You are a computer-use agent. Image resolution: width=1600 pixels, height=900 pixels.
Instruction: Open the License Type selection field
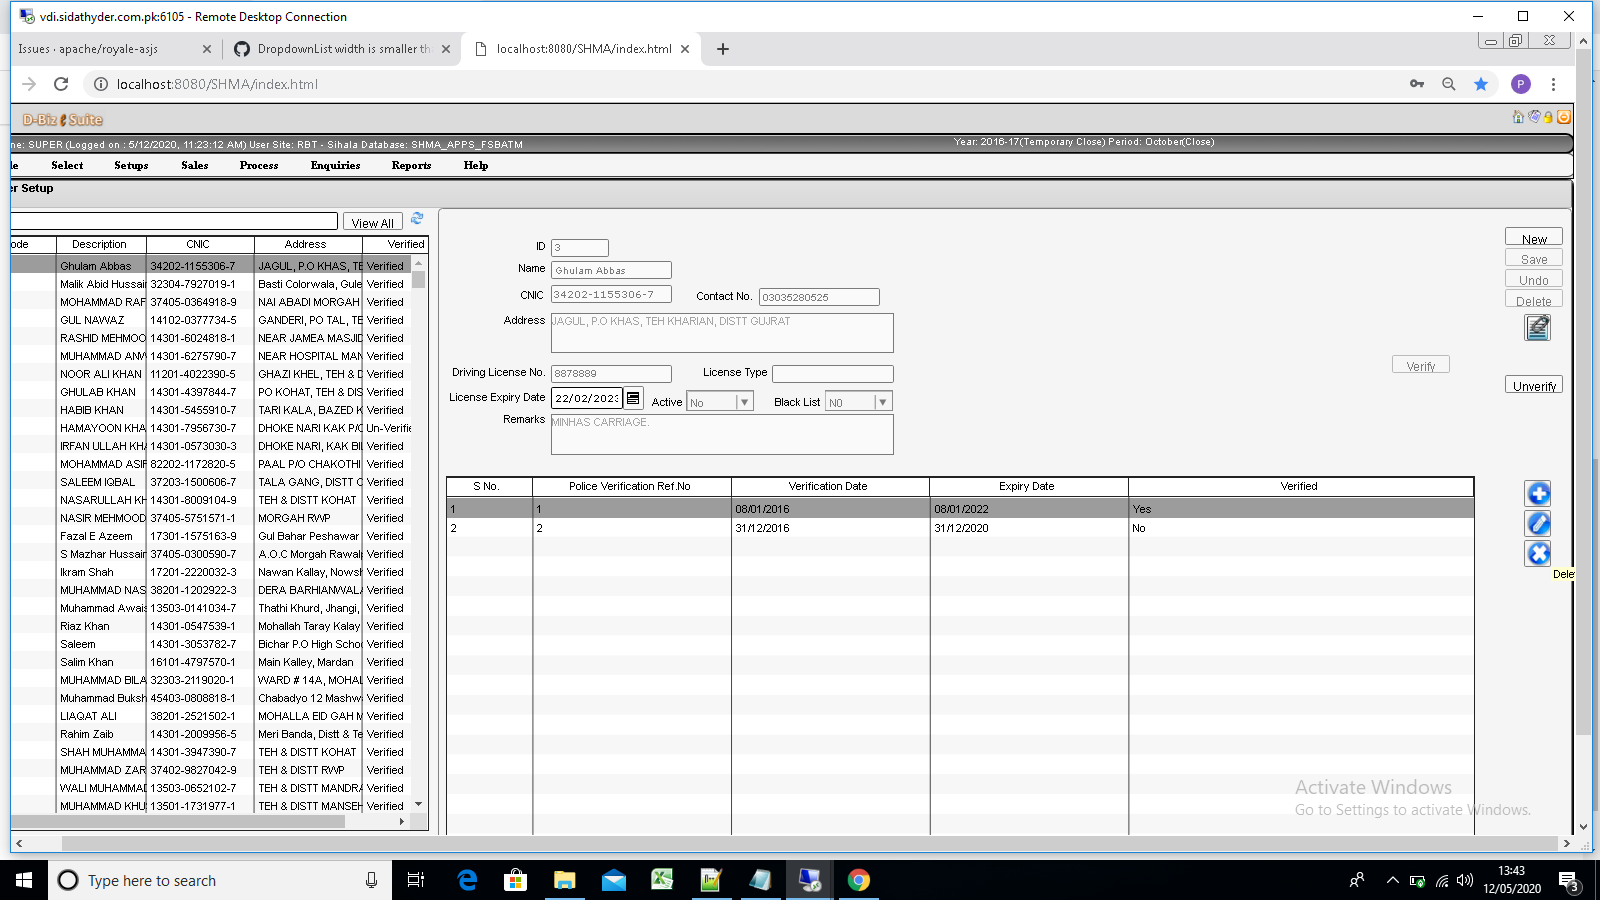pyautogui.click(x=832, y=373)
